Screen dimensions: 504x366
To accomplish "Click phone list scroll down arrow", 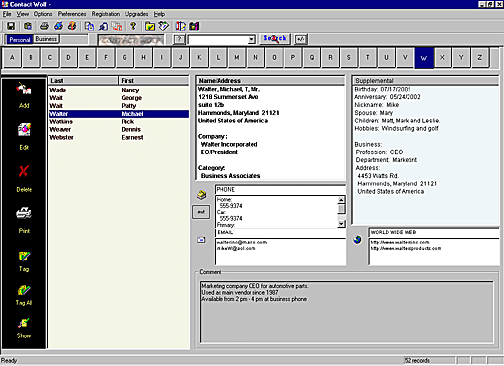I will click(x=341, y=224).
